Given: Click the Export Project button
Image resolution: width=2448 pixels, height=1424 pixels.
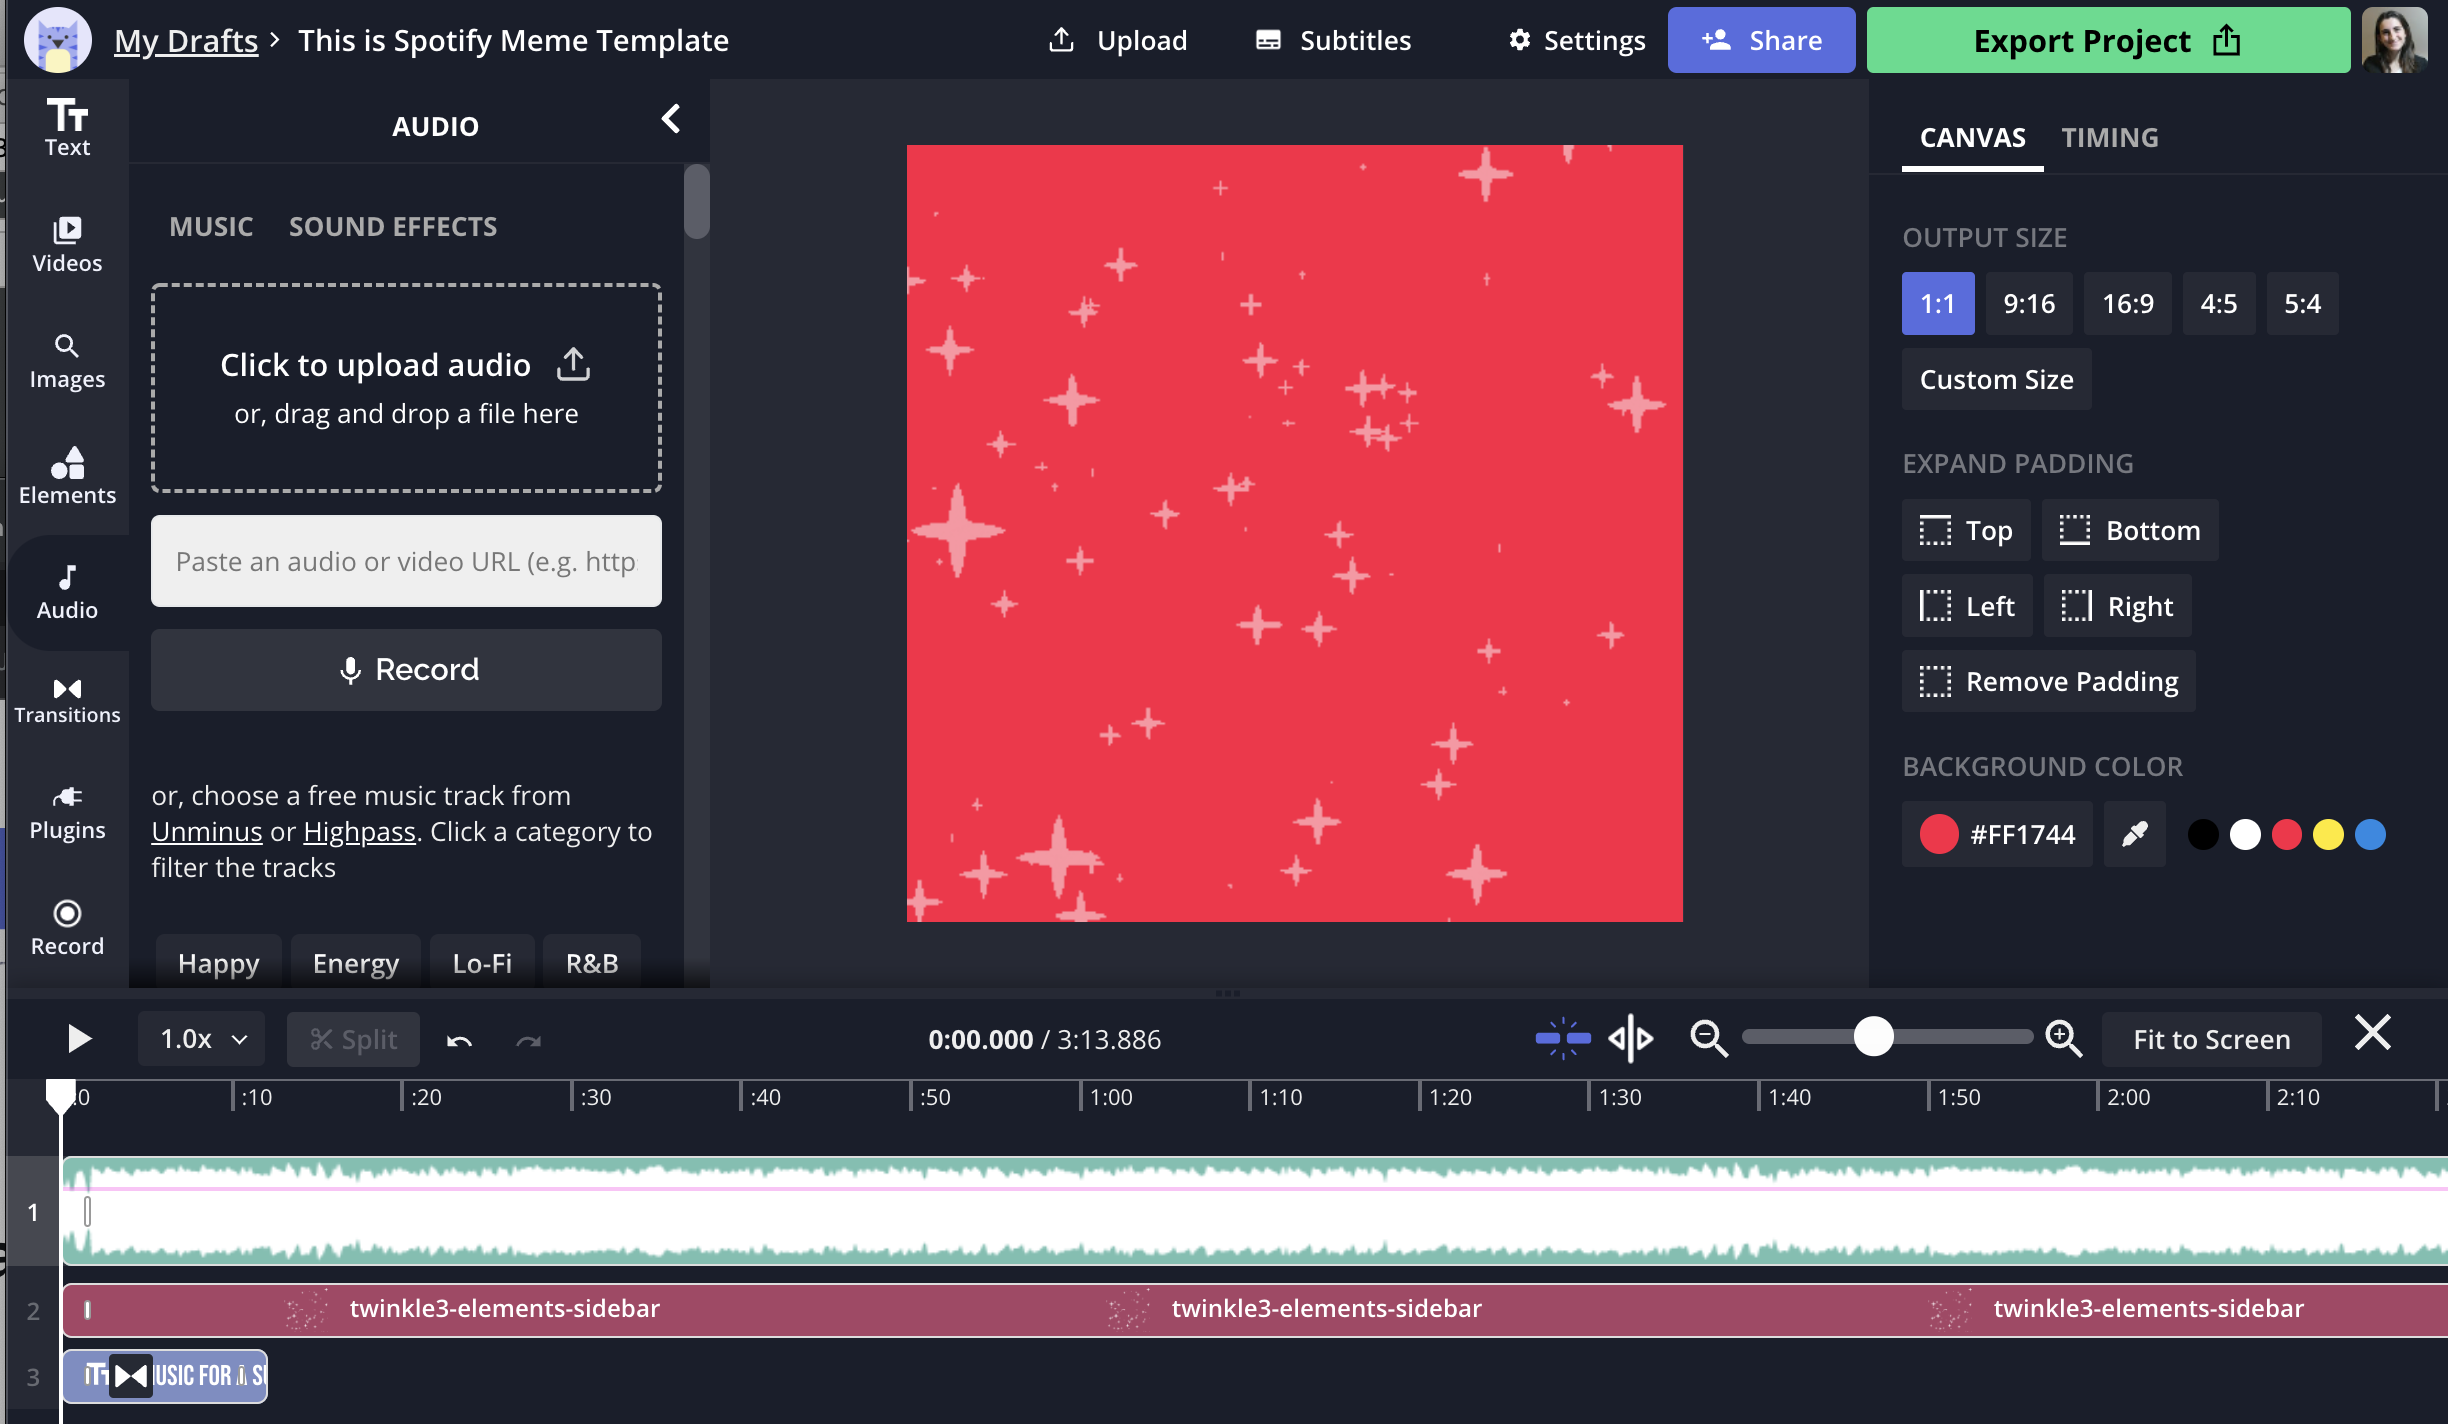Looking at the screenshot, I should 2107,41.
